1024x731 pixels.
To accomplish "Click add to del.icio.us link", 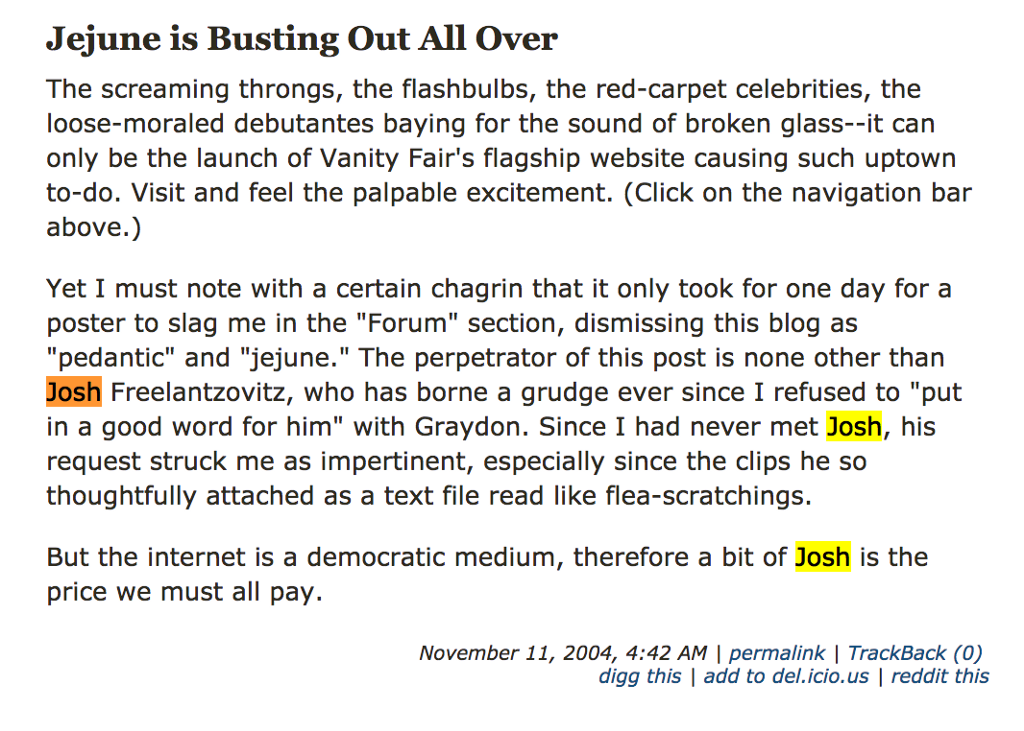I will (x=786, y=676).
